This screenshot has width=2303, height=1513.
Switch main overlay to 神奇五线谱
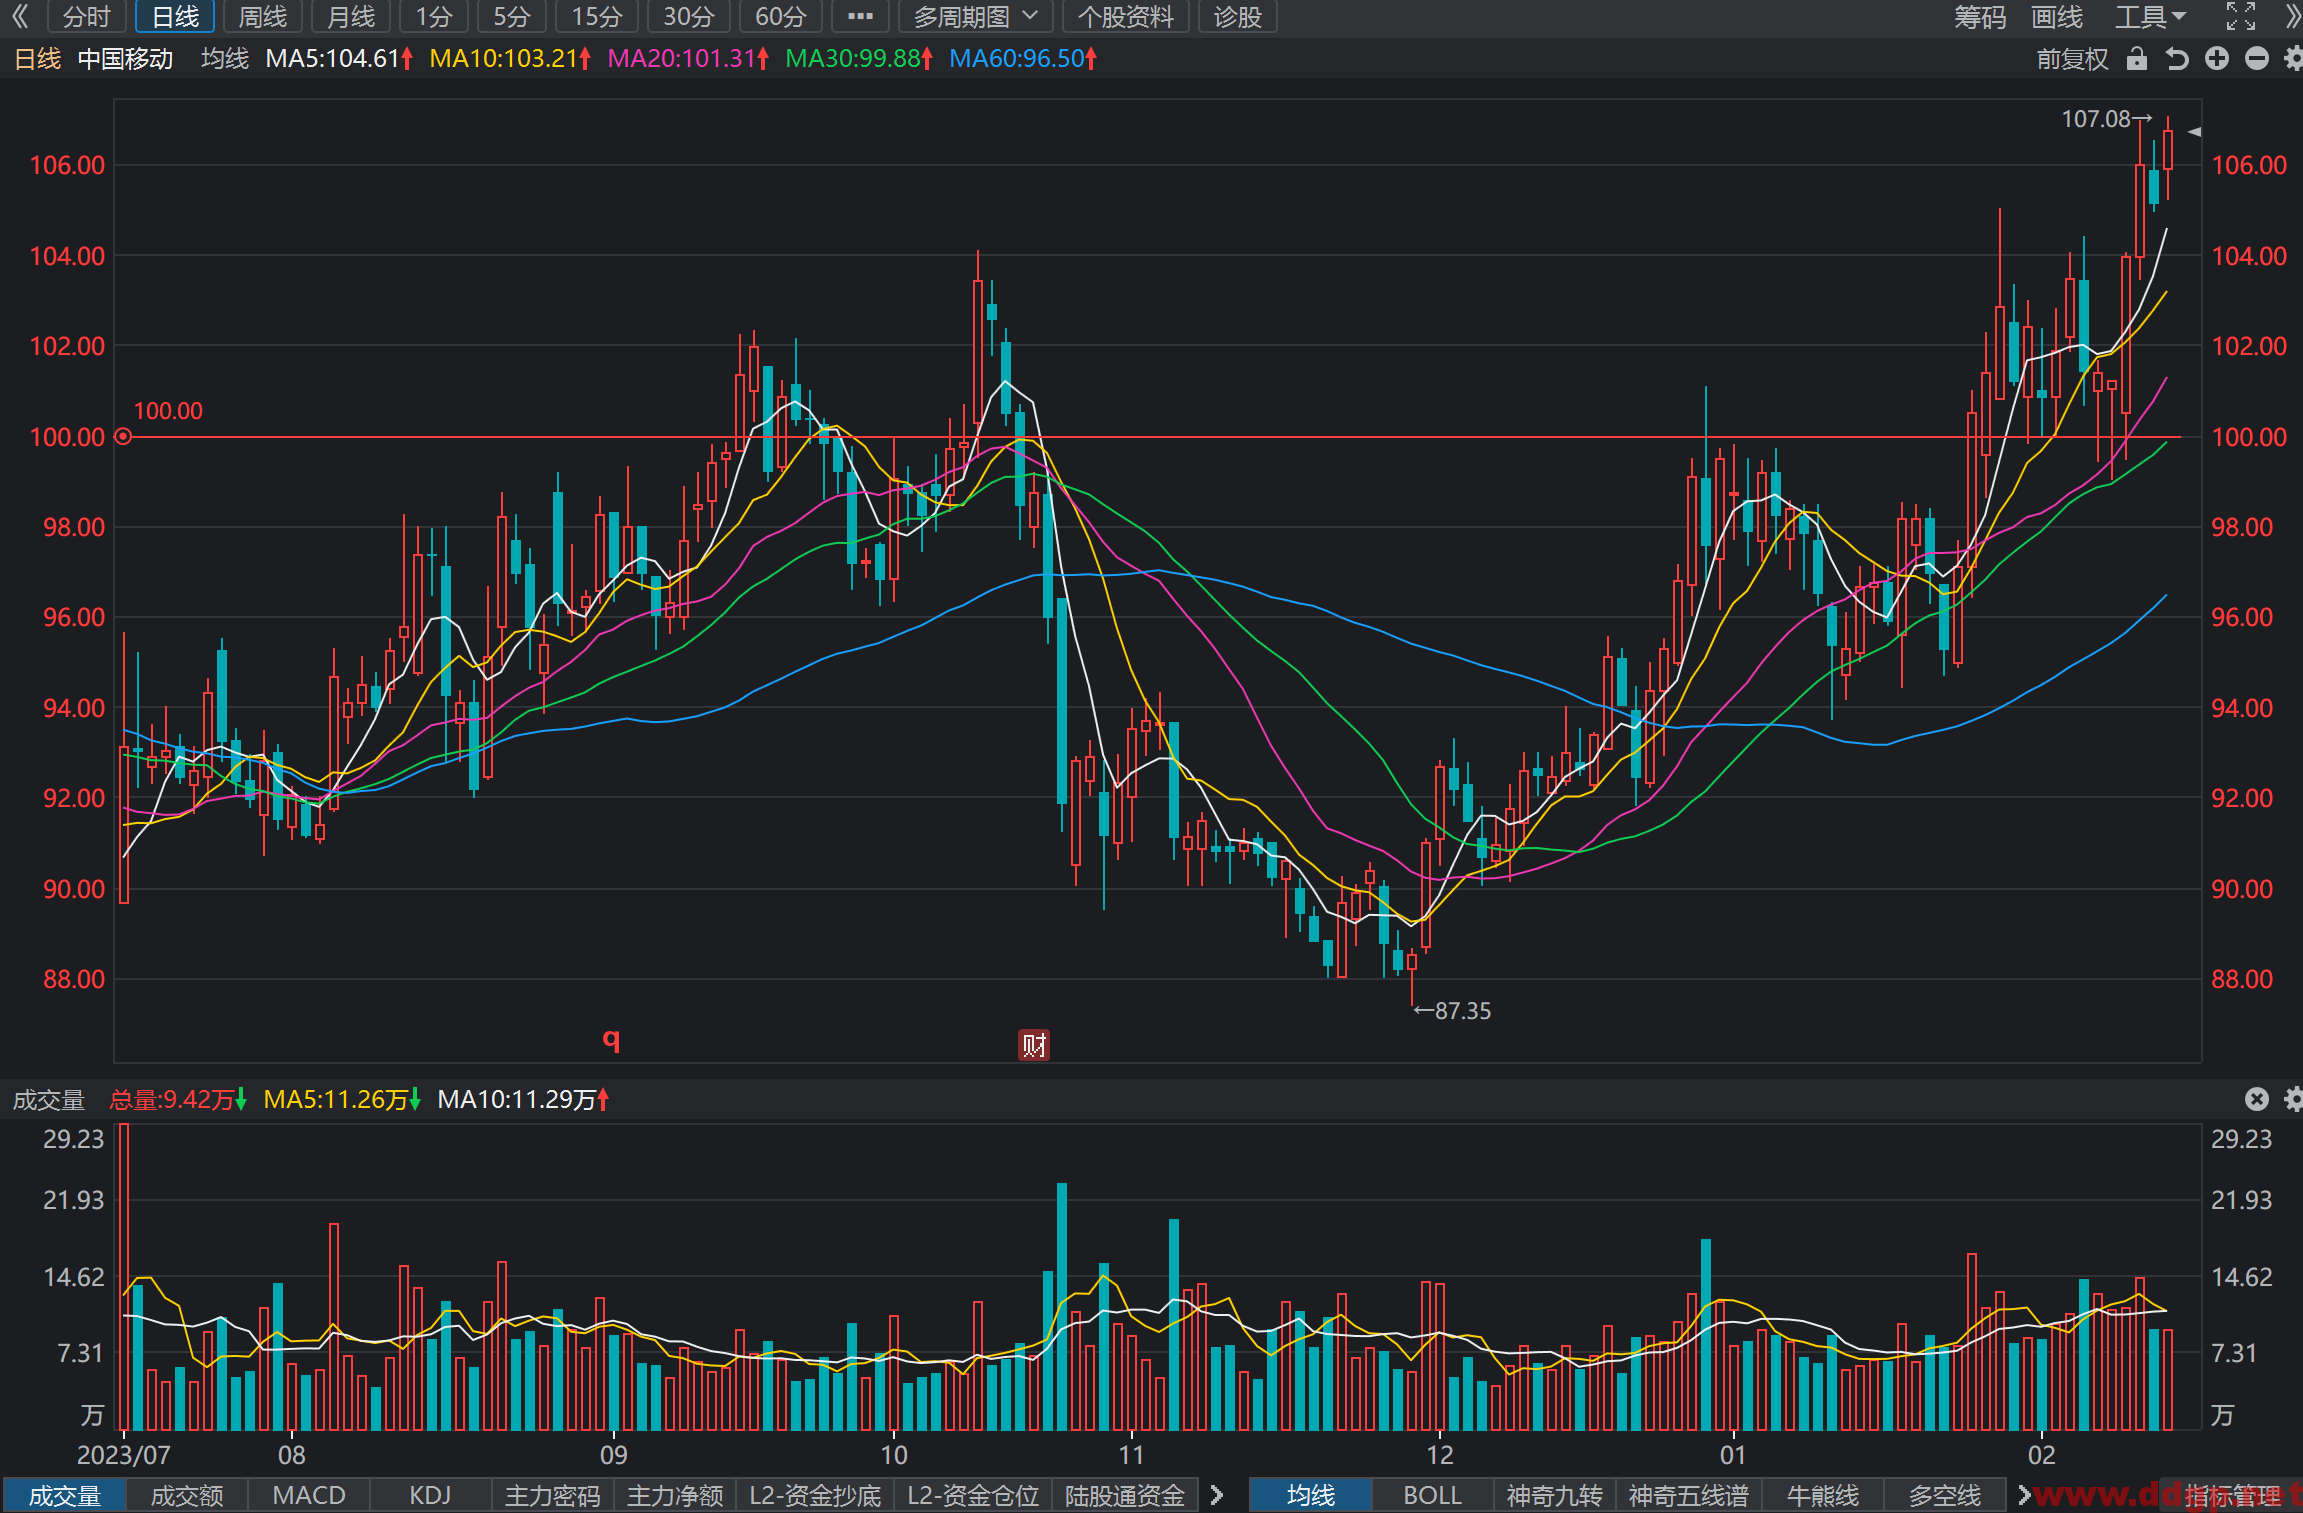point(1689,1495)
